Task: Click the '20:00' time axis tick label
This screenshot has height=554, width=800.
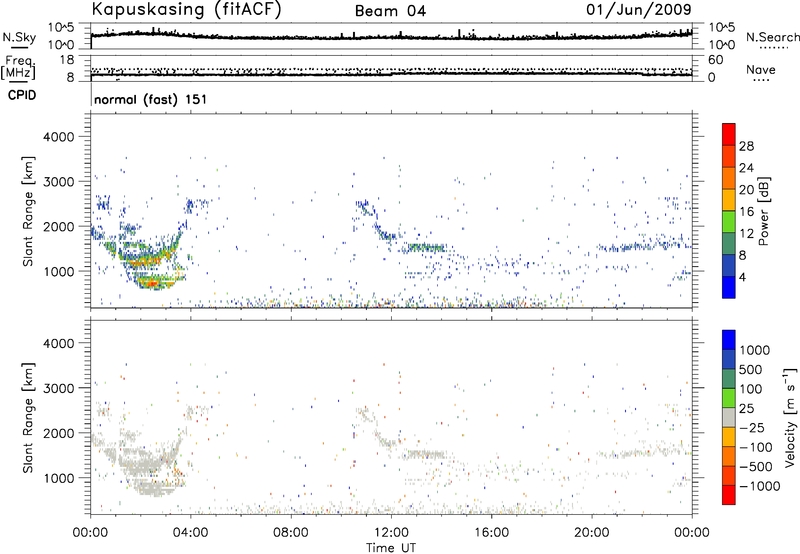Action: pyautogui.click(x=592, y=533)
